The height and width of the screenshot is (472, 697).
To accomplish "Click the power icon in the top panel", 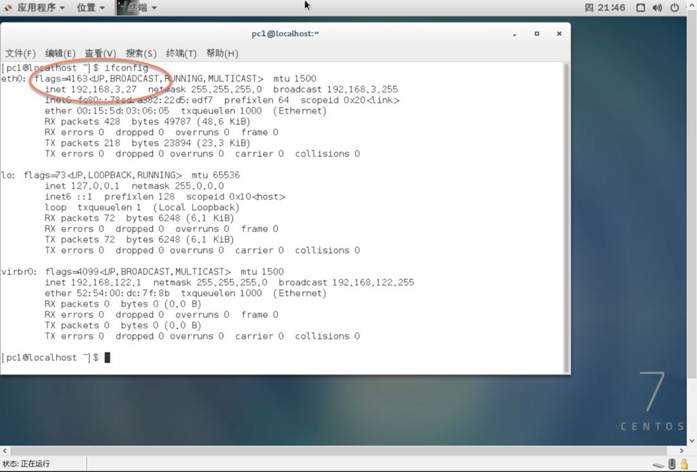I will 677,7.
